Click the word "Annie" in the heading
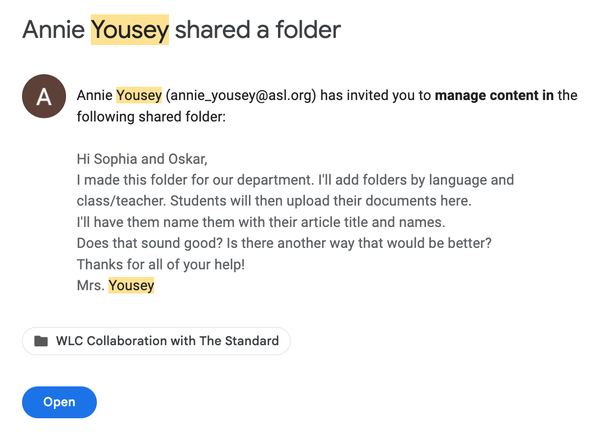This screenshot has width=600, height=432. pos(54,29)
